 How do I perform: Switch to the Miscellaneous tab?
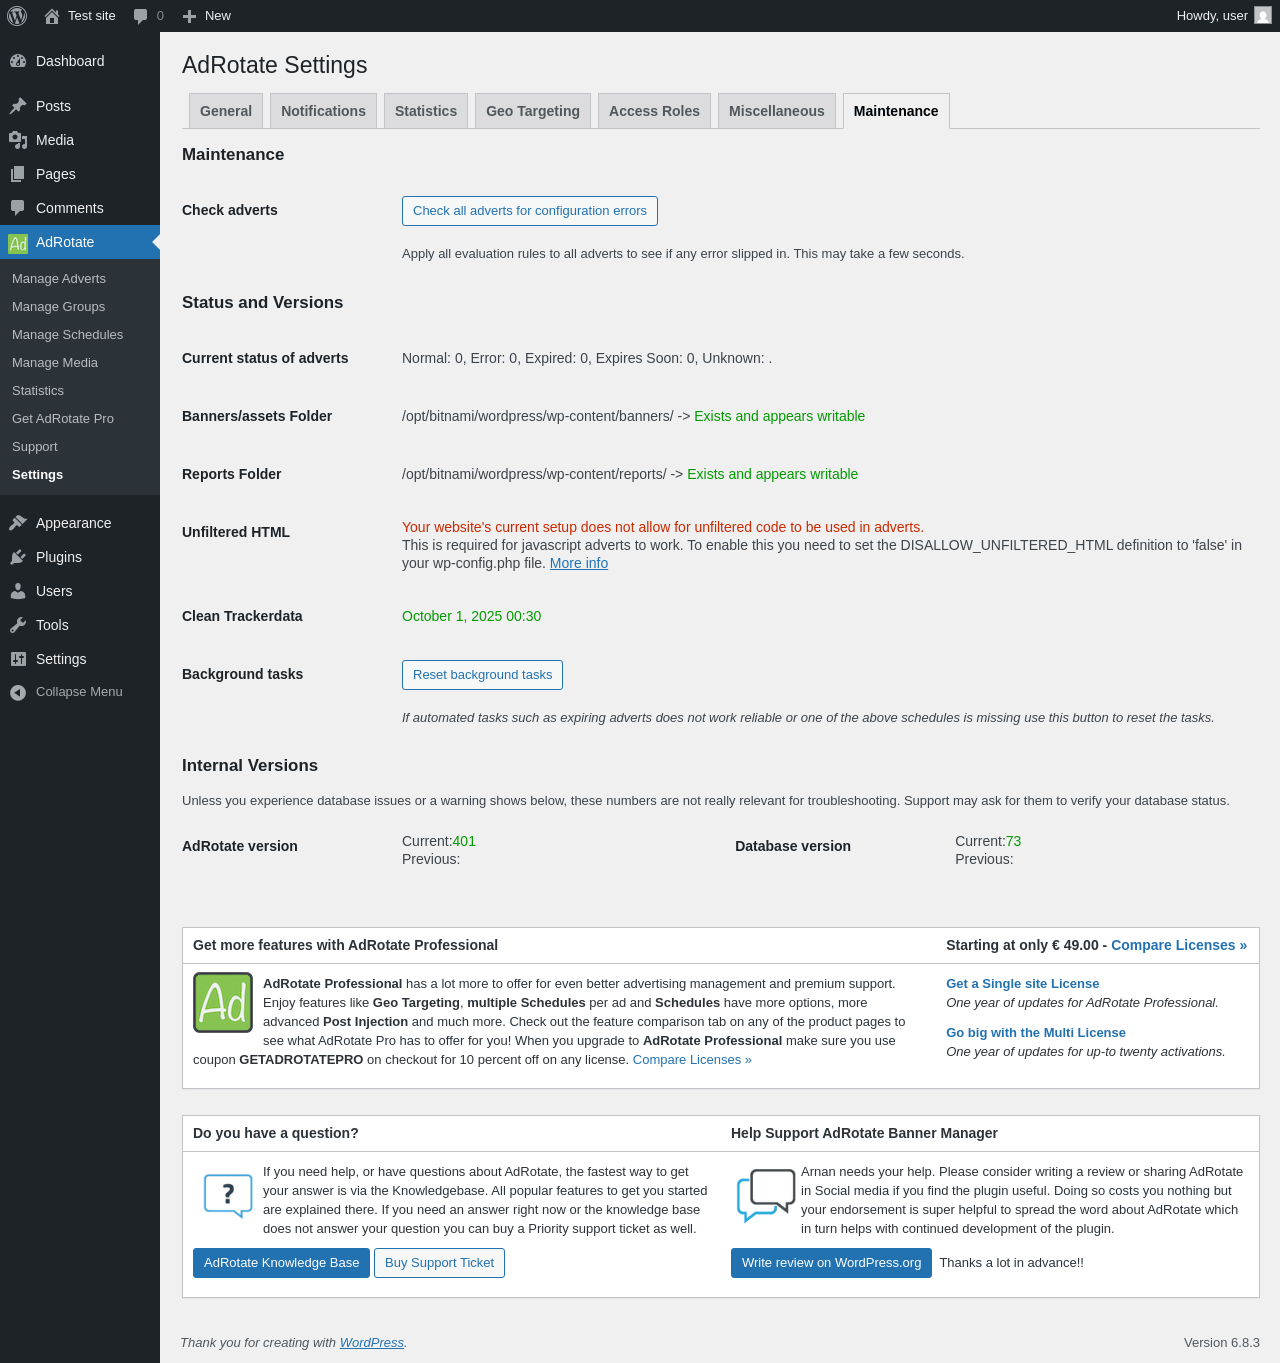[x=777, y=111]
